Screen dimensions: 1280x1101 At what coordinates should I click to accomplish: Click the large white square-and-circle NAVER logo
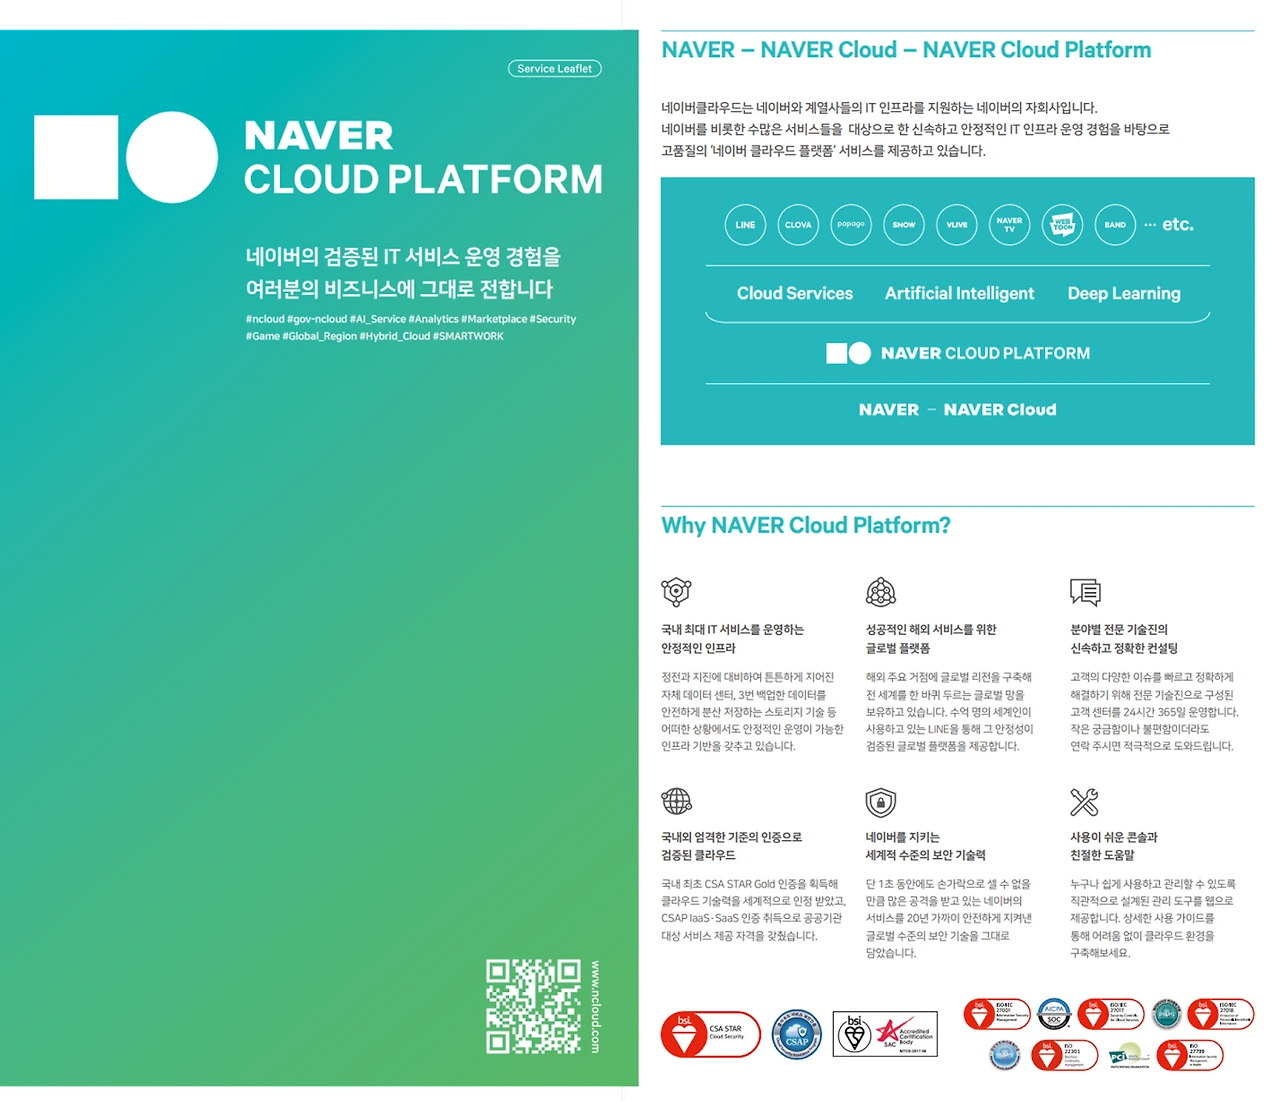click(126, 157)
